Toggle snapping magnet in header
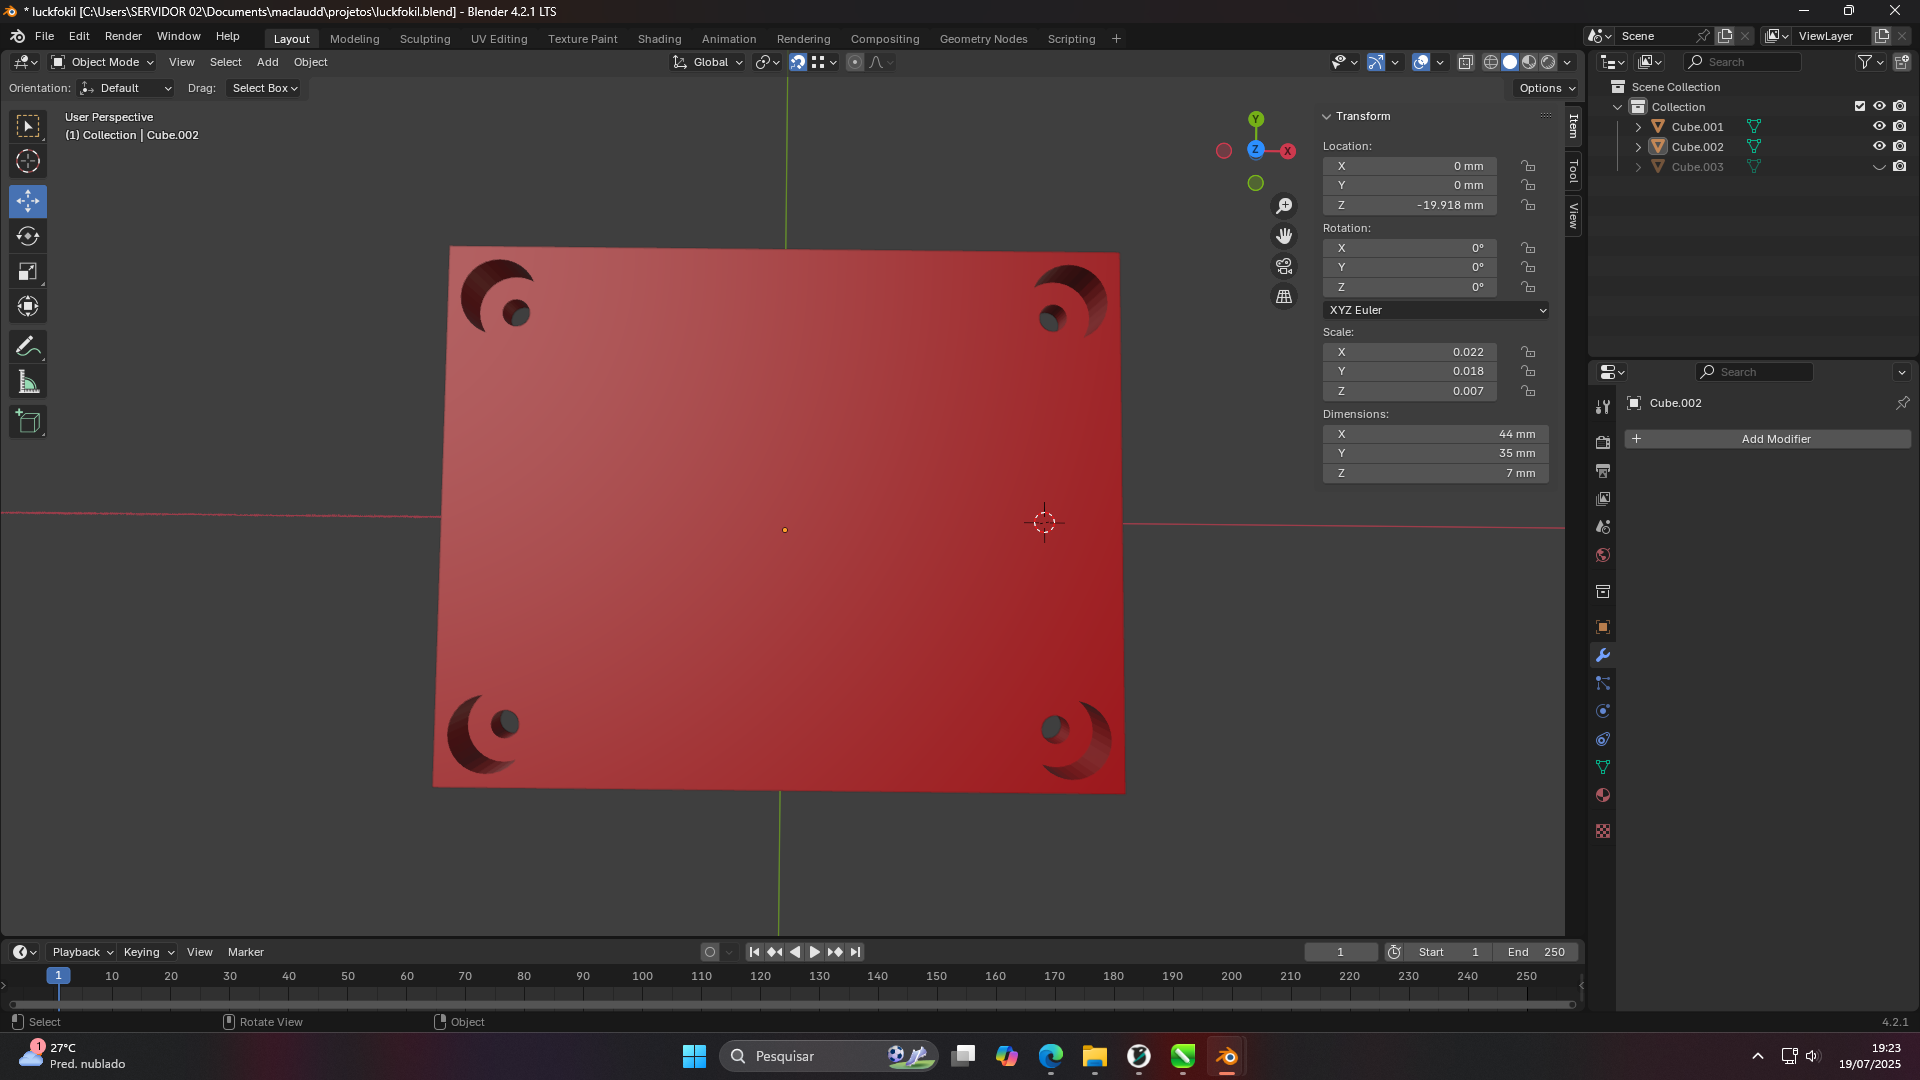1920x1080 pixels. [798, 62]
